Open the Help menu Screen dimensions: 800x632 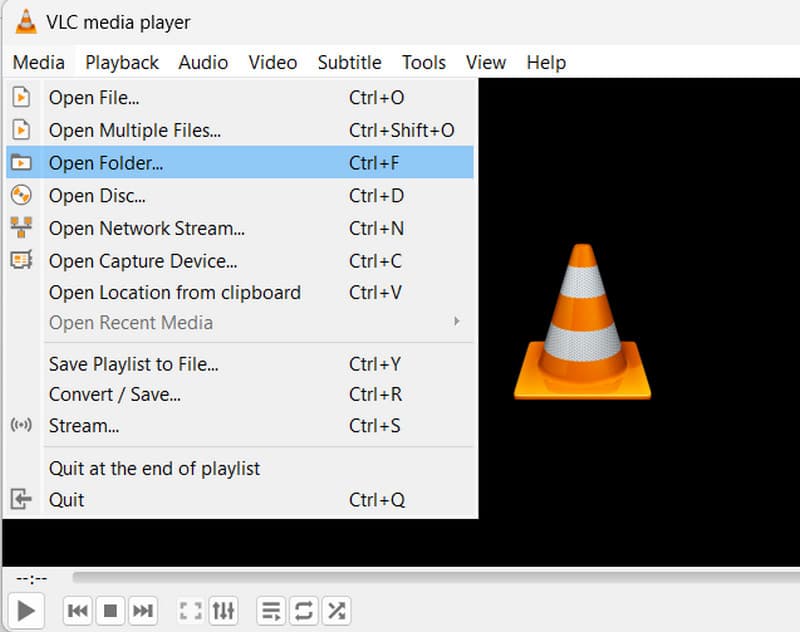point(546,62)
